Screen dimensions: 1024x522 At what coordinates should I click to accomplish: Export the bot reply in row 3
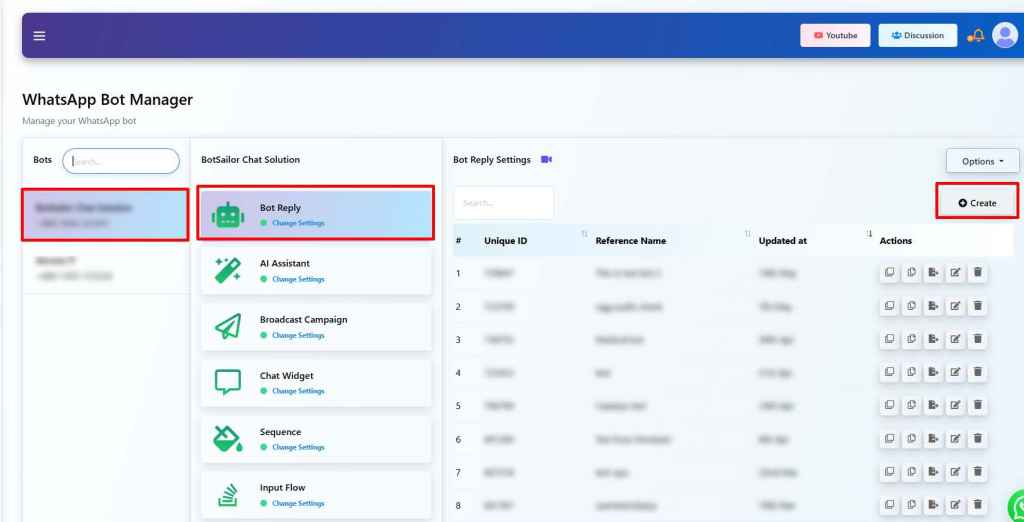click(932, 340)
